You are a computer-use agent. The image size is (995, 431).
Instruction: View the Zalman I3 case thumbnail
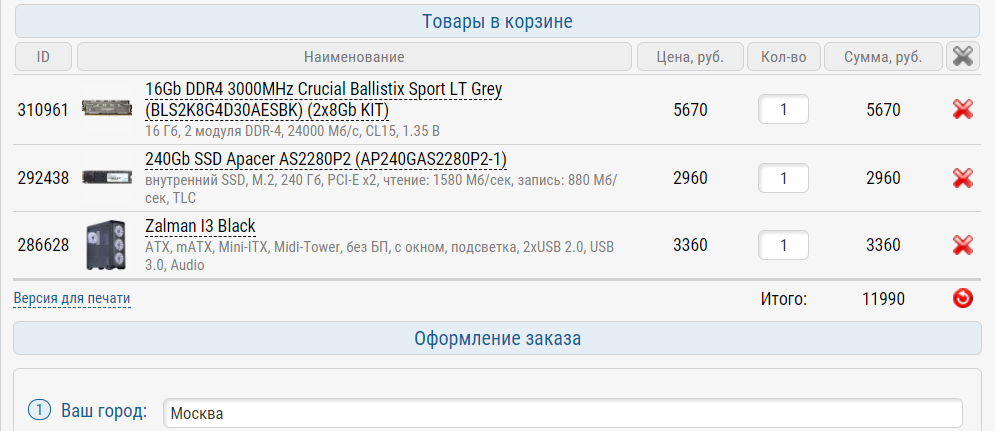click(x=106, y=245)
